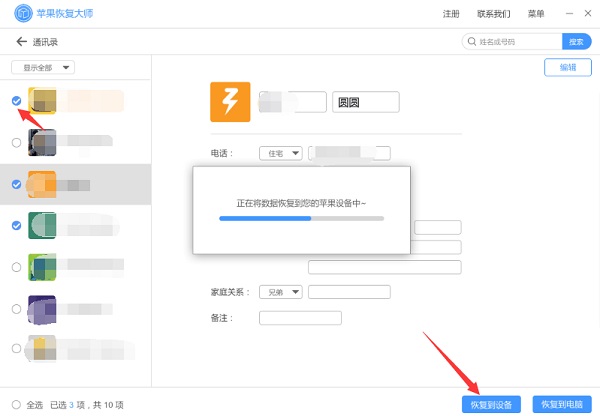The image size is (600, 416).
Task: Minimize the application window
Action: point(569,14)
